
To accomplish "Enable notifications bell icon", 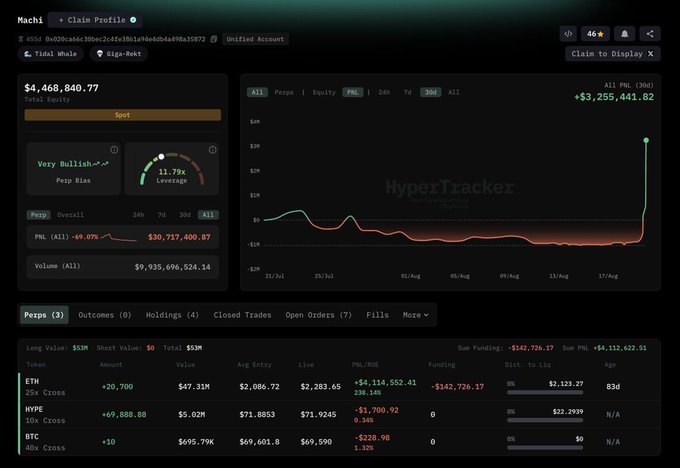I will [624, 33].
